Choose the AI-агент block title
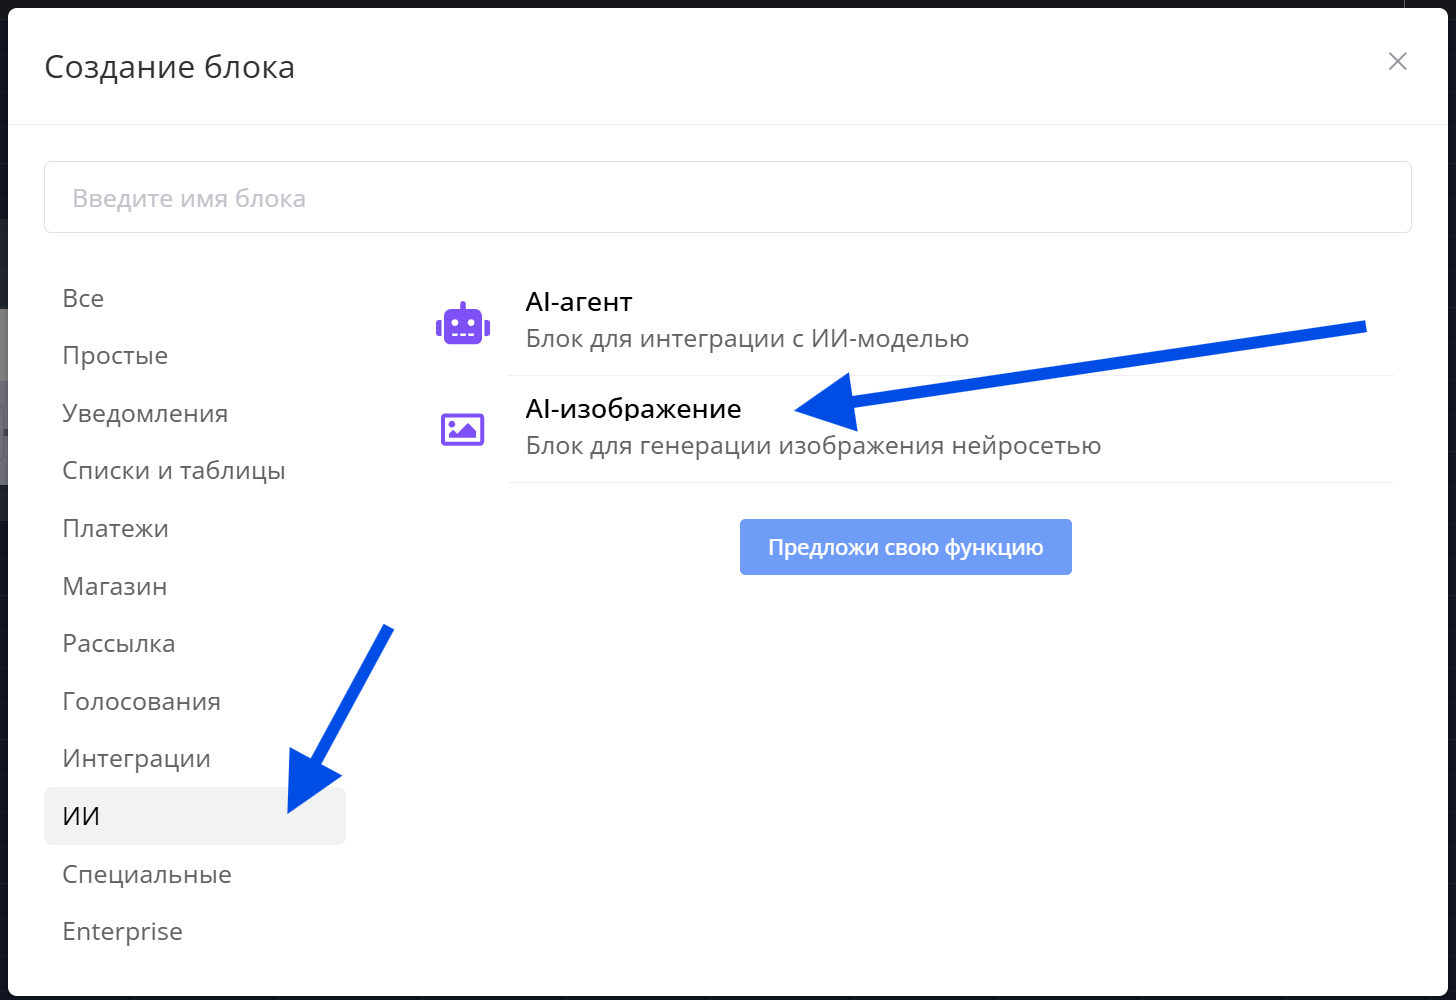 coord(579,302)
